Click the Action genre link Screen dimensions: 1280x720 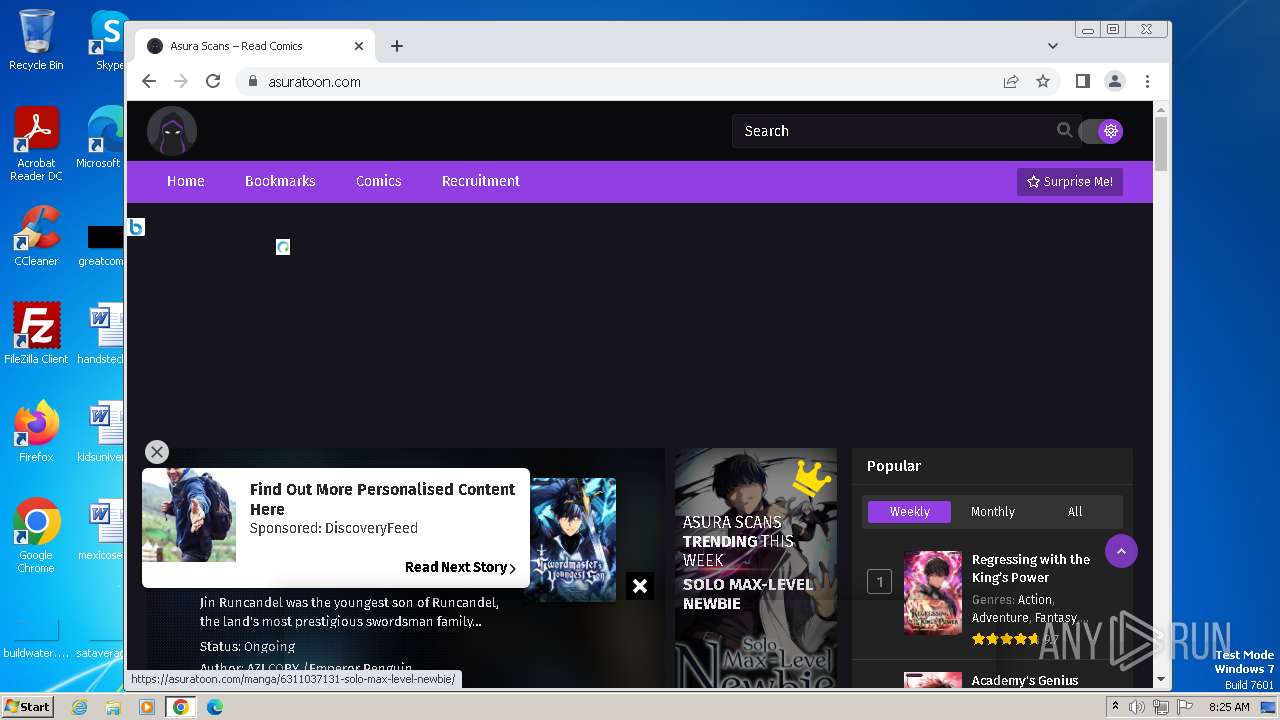[x=1034, y=599]
